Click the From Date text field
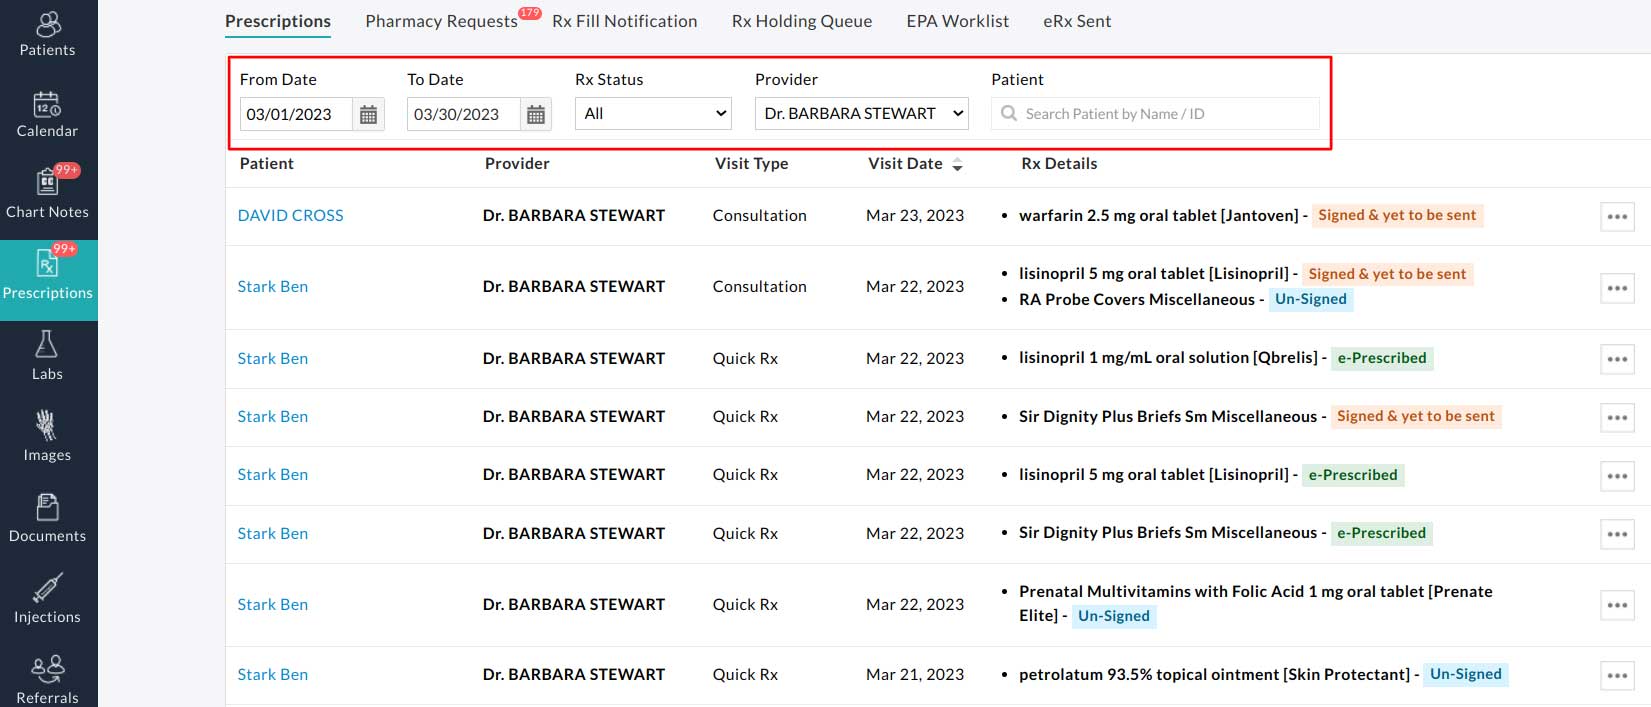This screenshot has width=1651, height=707. coord(296,115)
